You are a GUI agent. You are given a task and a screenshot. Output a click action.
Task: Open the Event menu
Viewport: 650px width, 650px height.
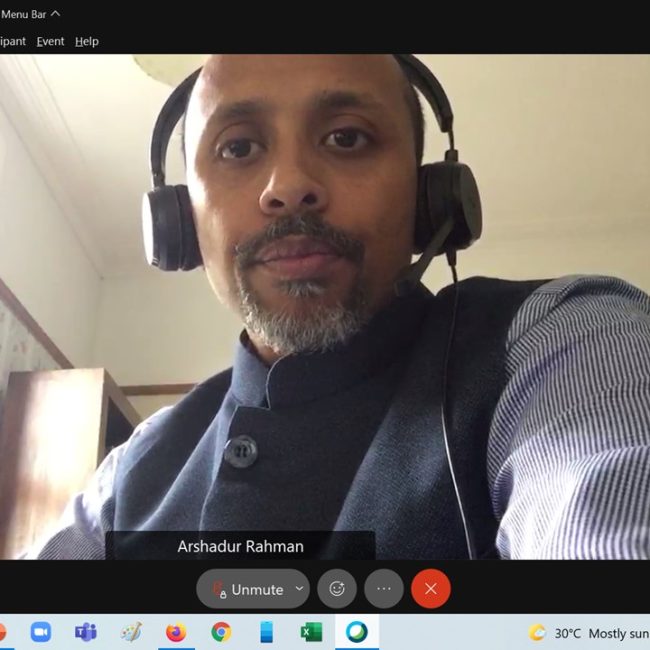(x=50, y=41)
